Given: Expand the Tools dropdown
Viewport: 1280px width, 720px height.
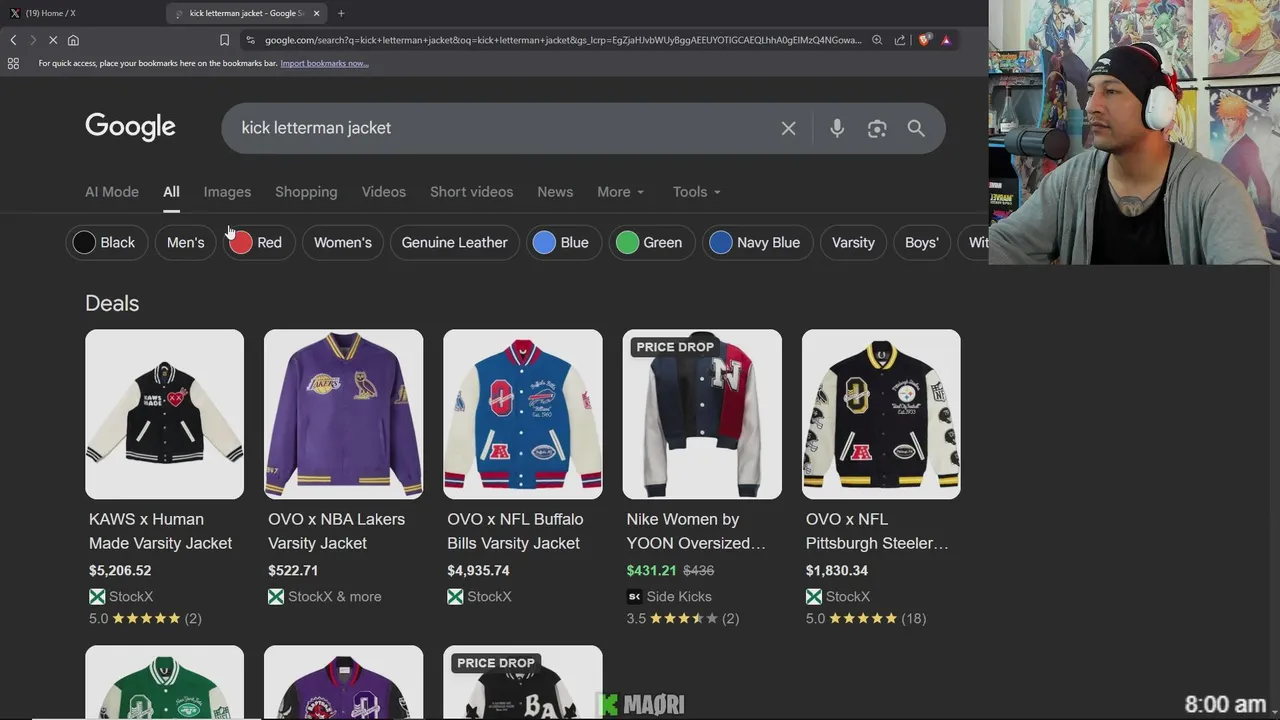Looking at the screenshot, I should tap(697, 192).
